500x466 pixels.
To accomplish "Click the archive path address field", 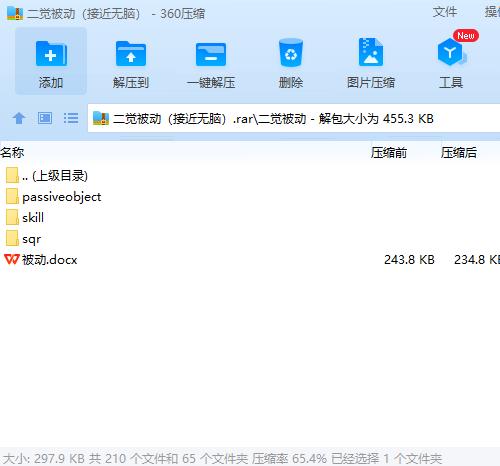I will tap(294, 118).
